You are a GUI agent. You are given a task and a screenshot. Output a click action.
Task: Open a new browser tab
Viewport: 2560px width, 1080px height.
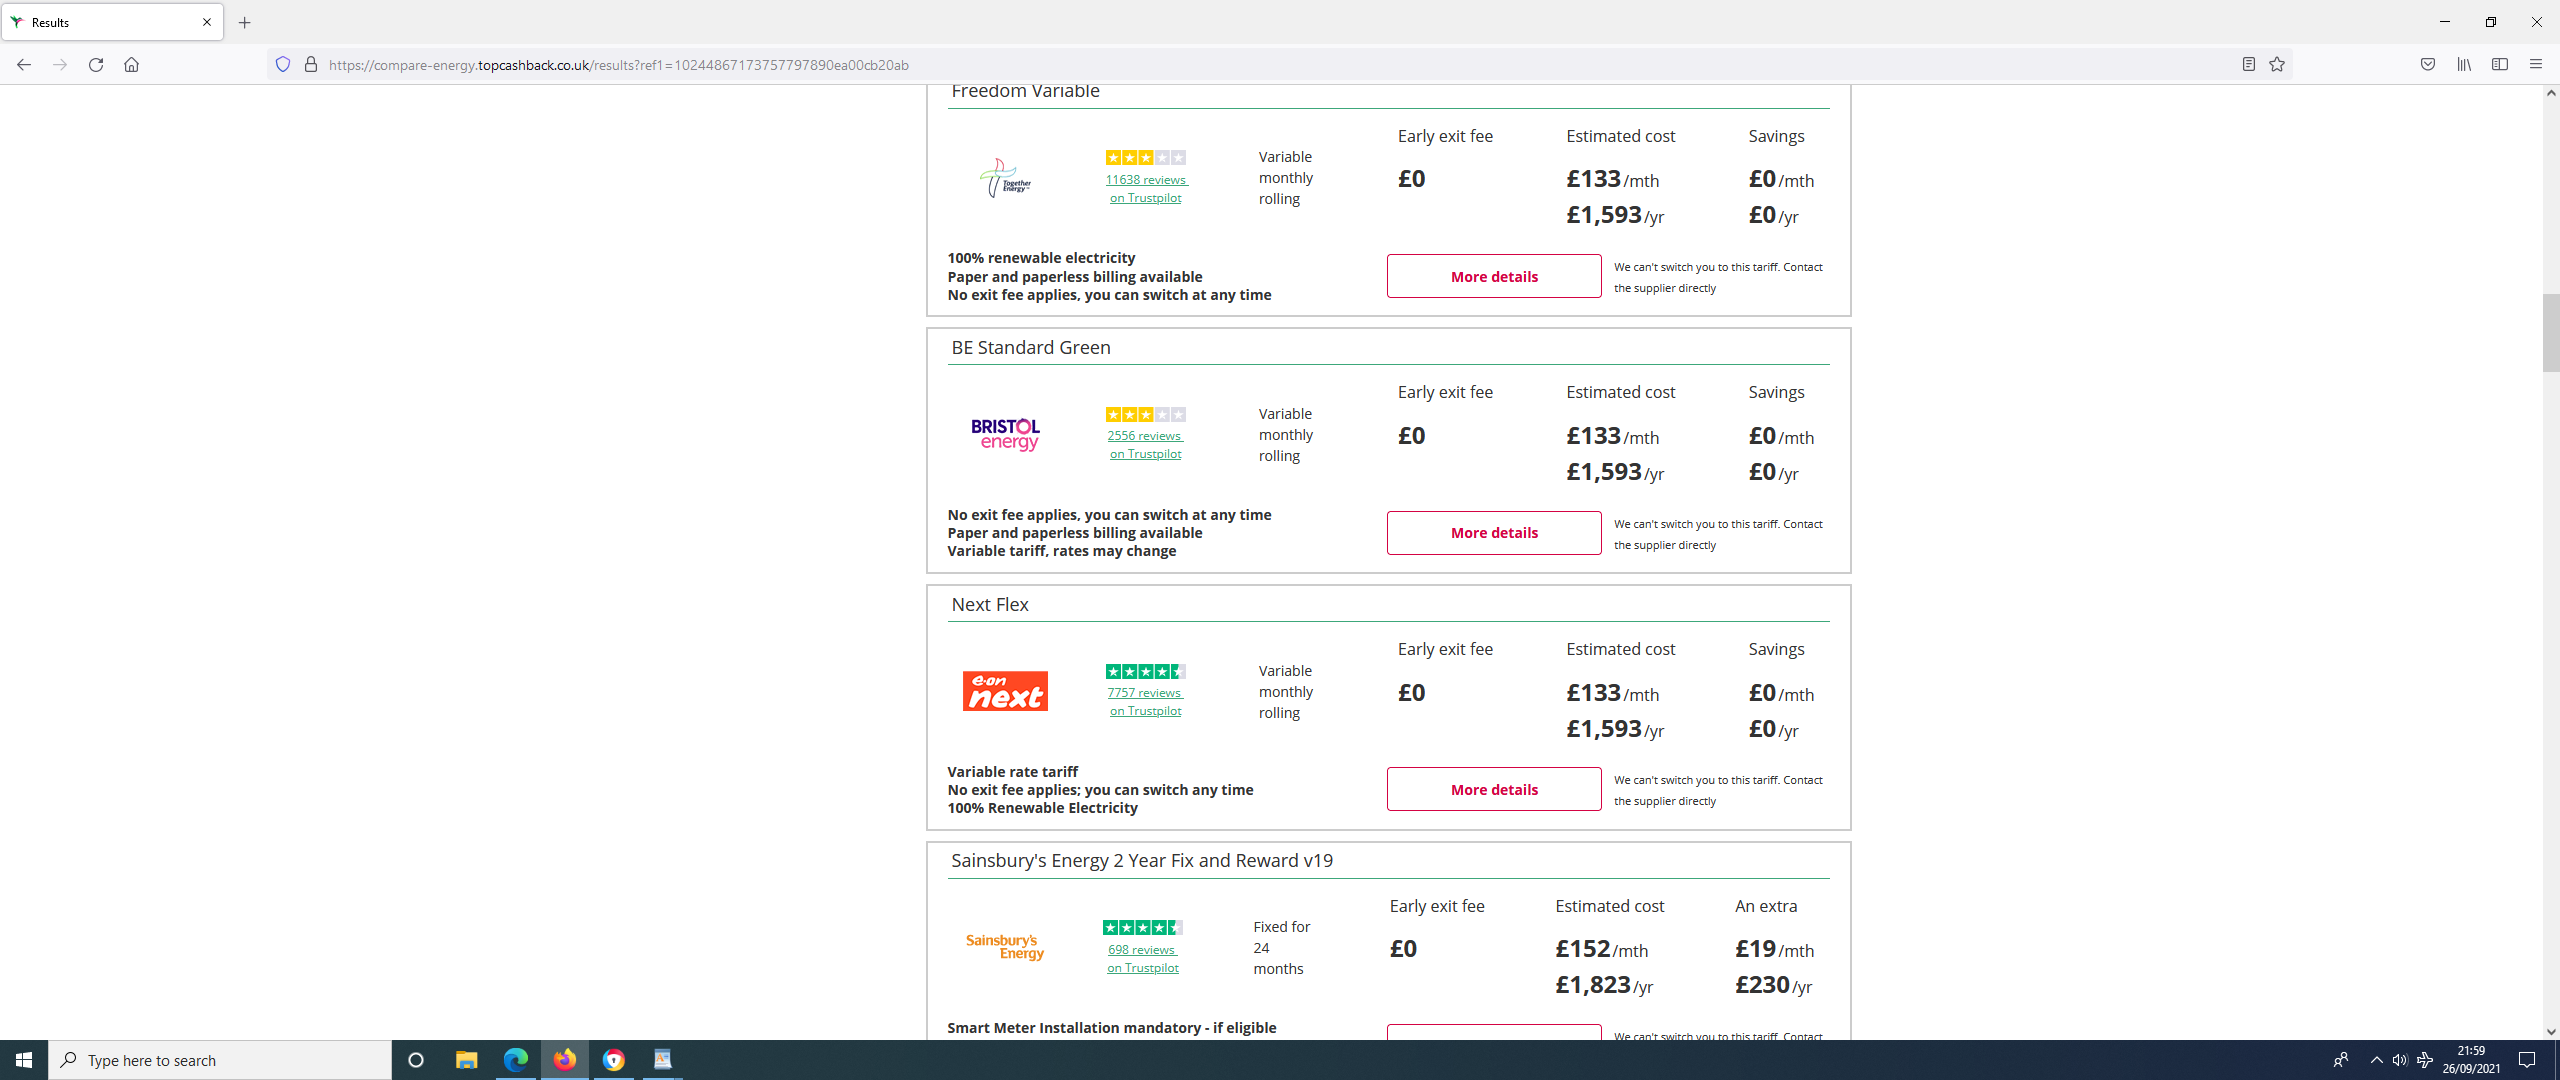point(244,22)
